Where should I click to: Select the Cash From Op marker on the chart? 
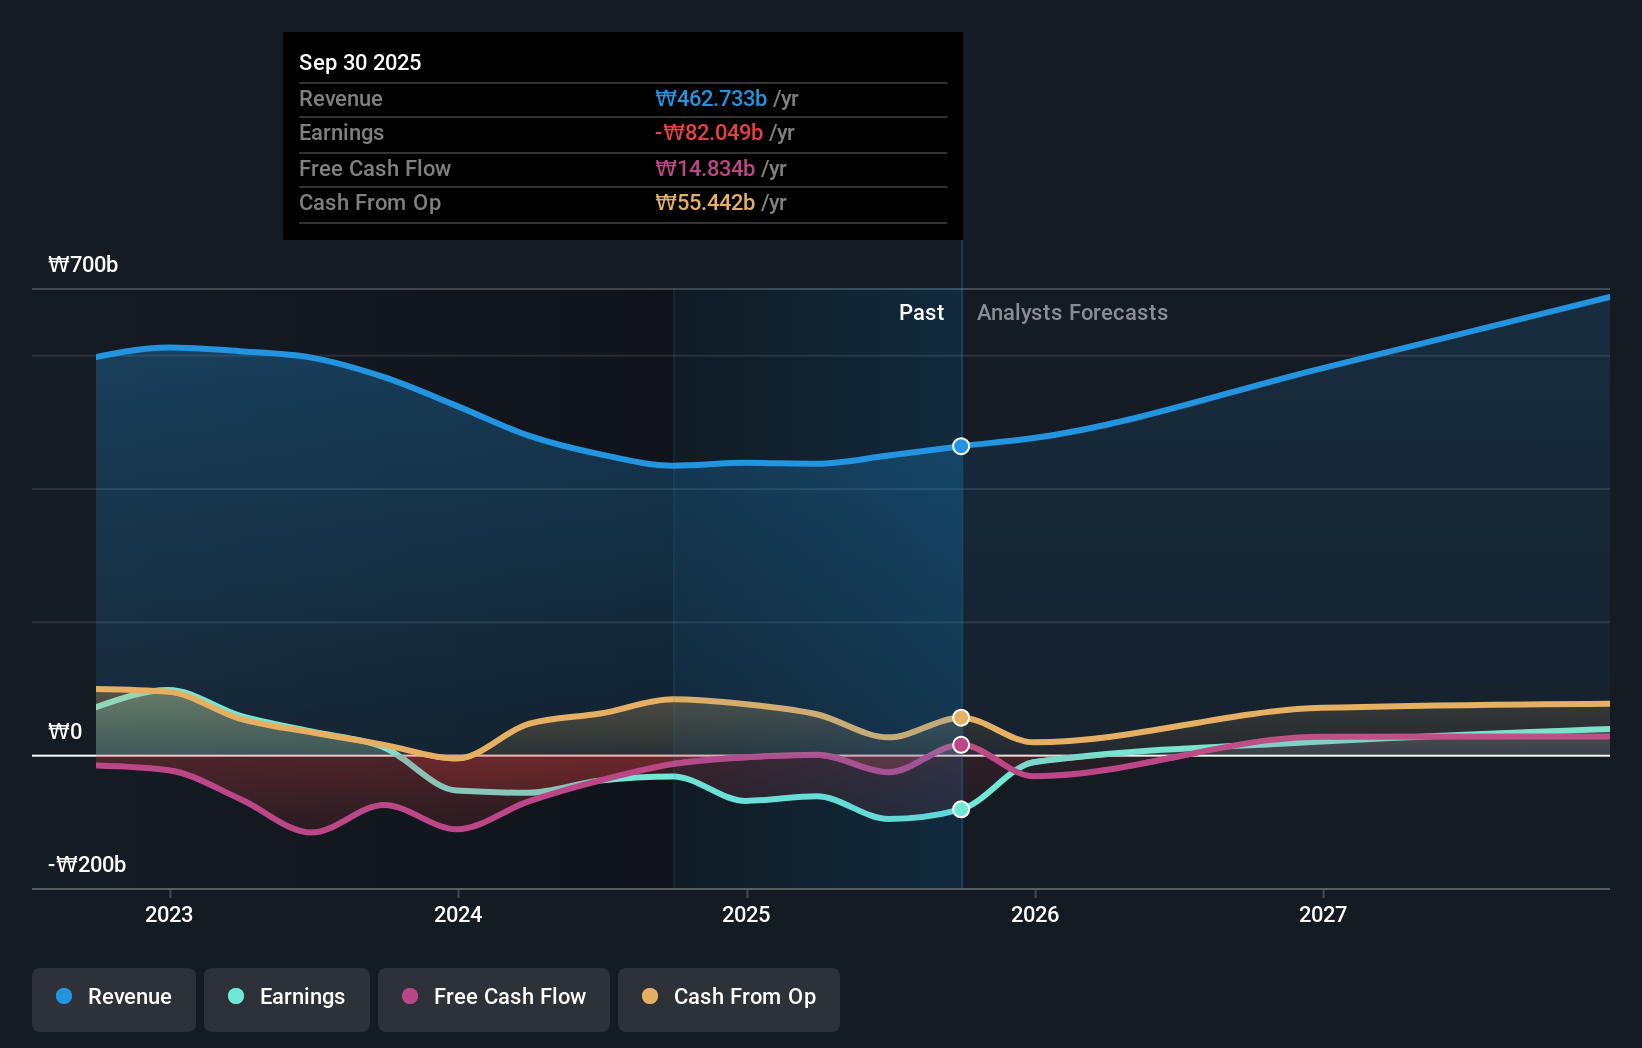point(960,717)
